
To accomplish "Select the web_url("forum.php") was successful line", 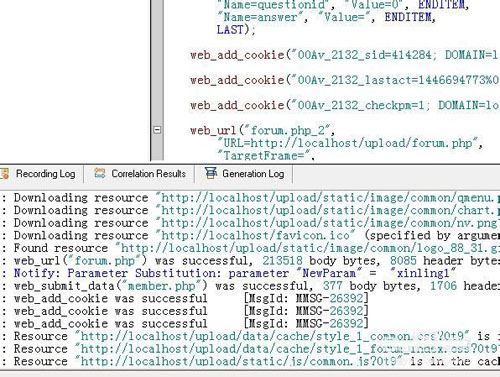I will [250, 261].
